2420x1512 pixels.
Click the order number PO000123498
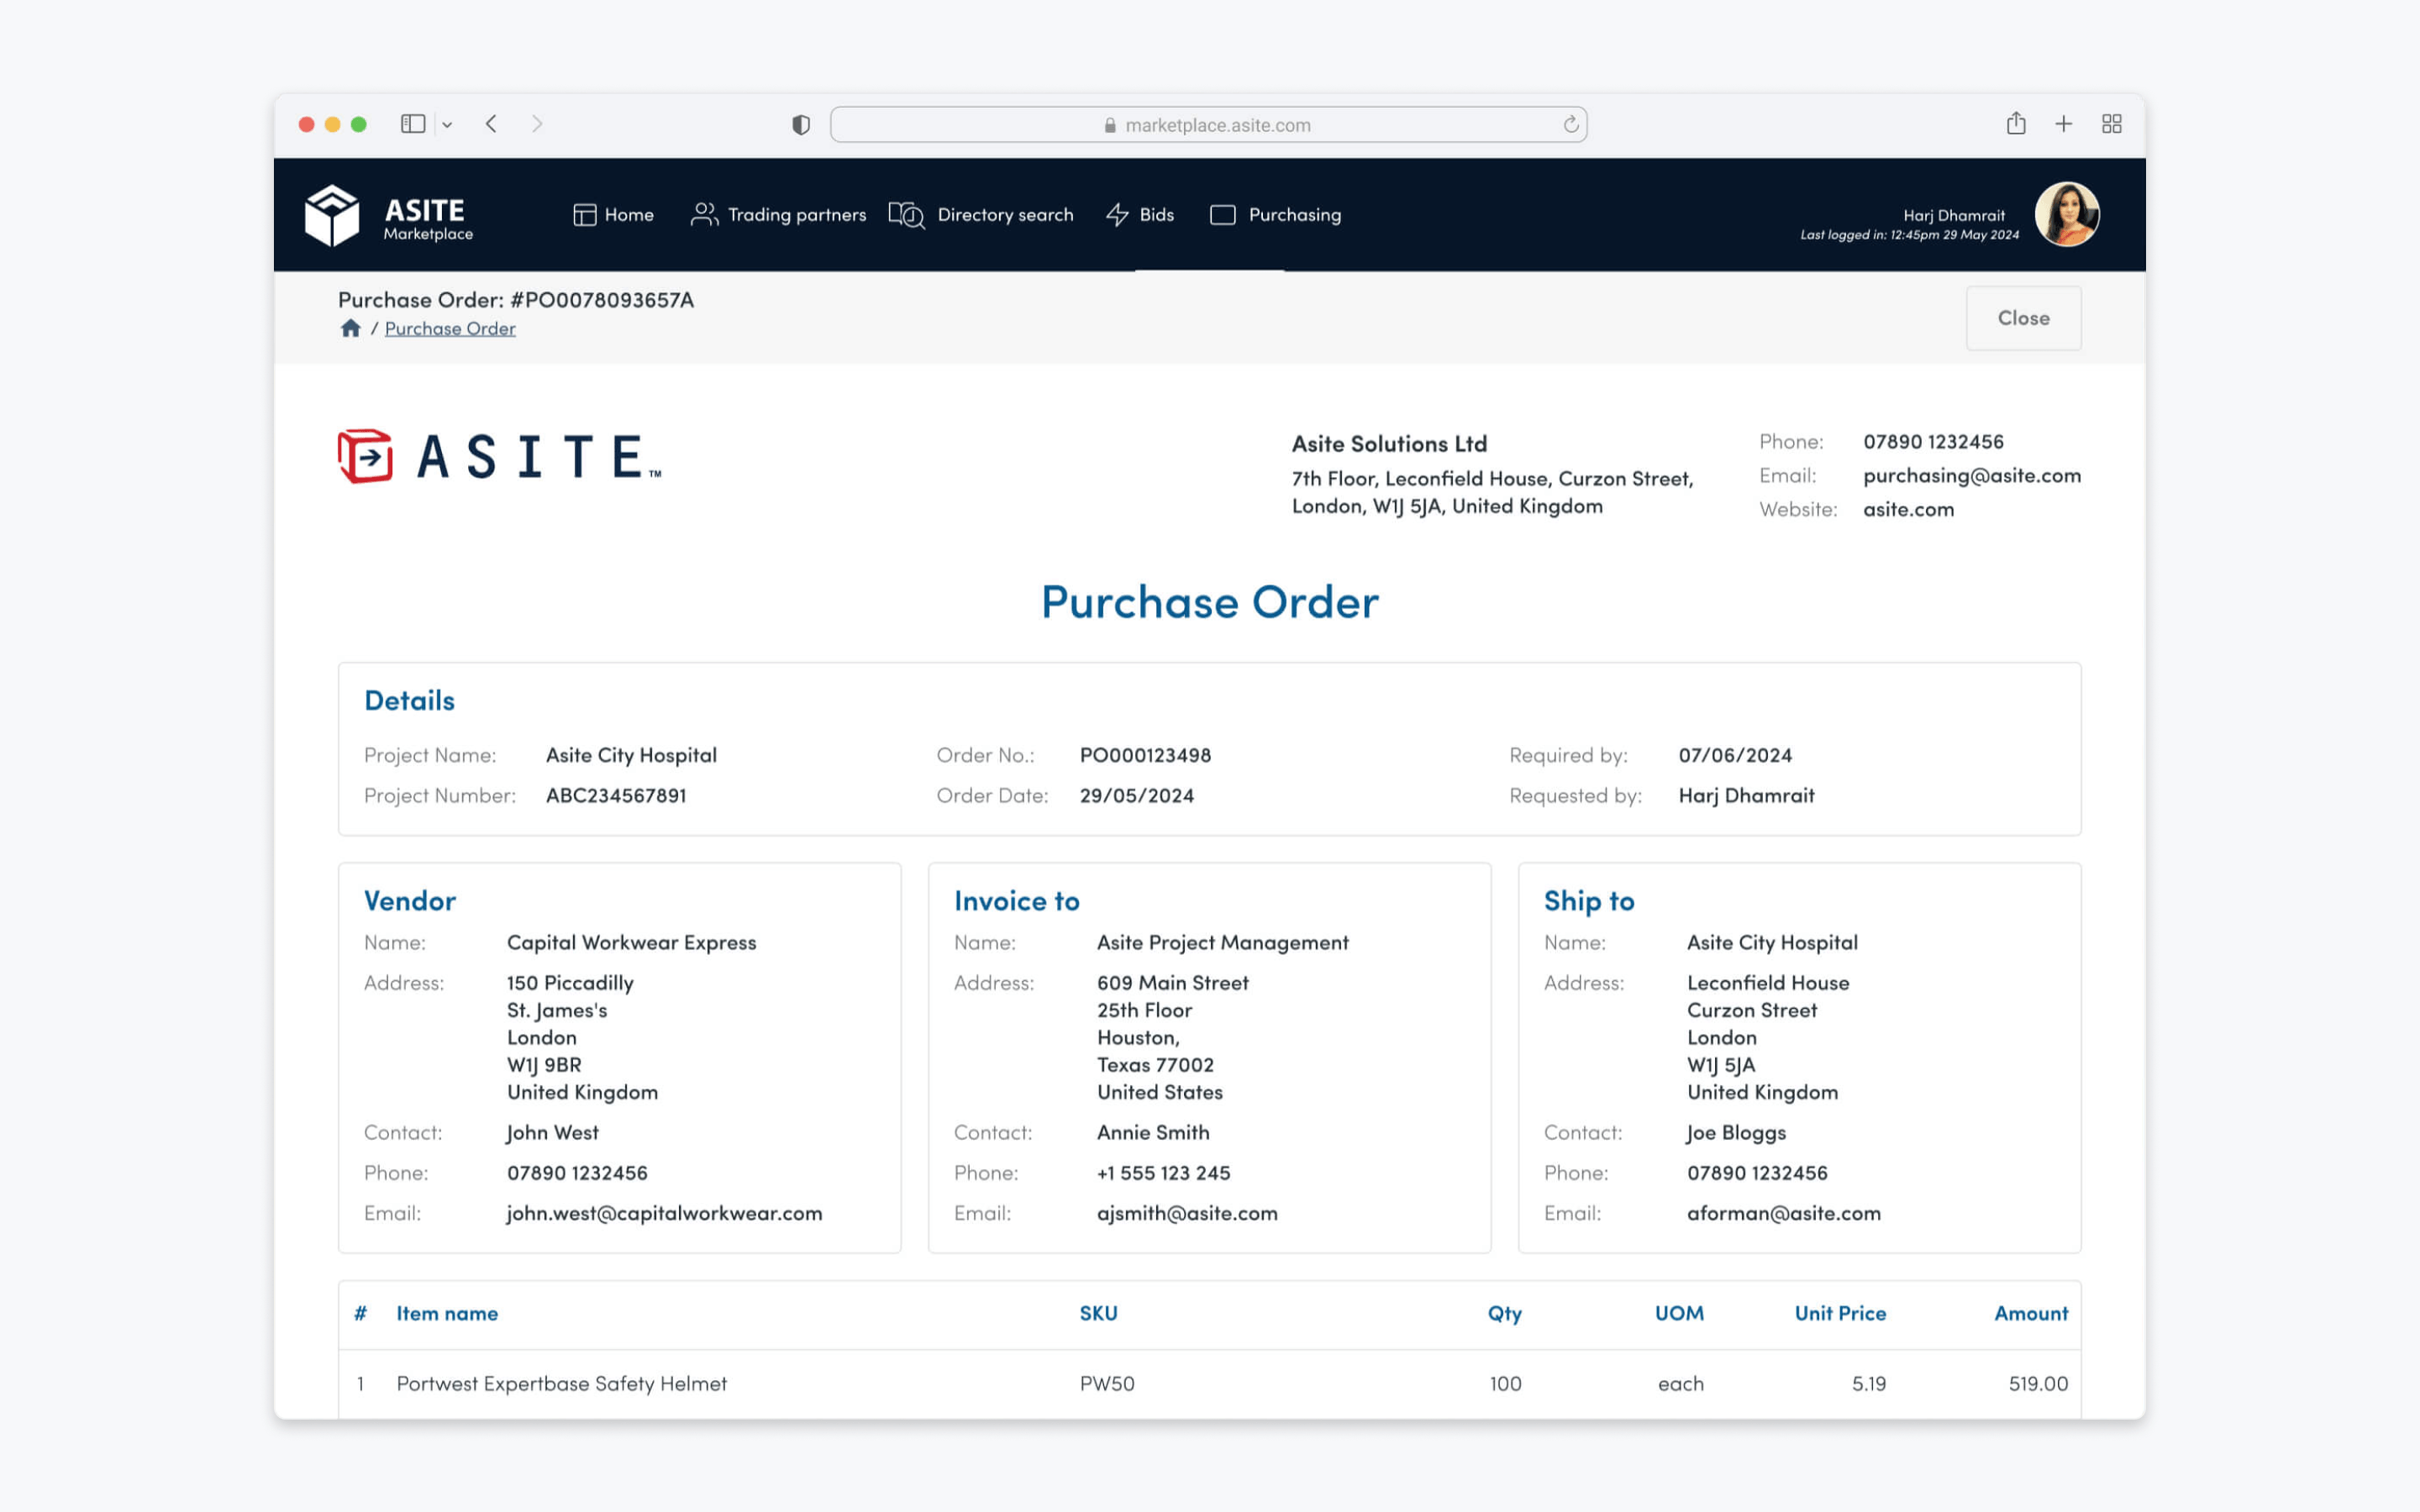click(x=1145, y=756)
